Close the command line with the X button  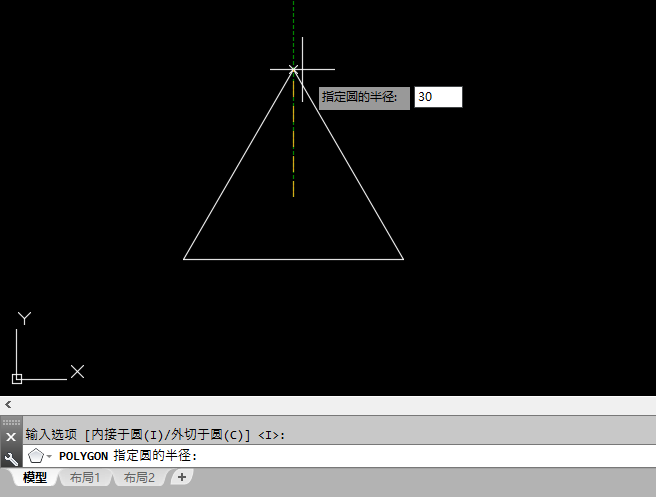pos(11,437)
